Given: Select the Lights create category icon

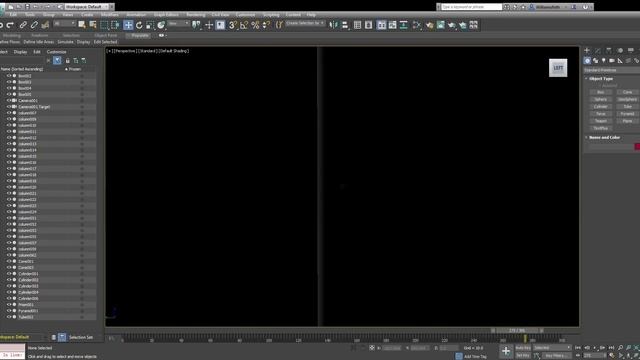Looking at the screenshot, I should [604, 60].
